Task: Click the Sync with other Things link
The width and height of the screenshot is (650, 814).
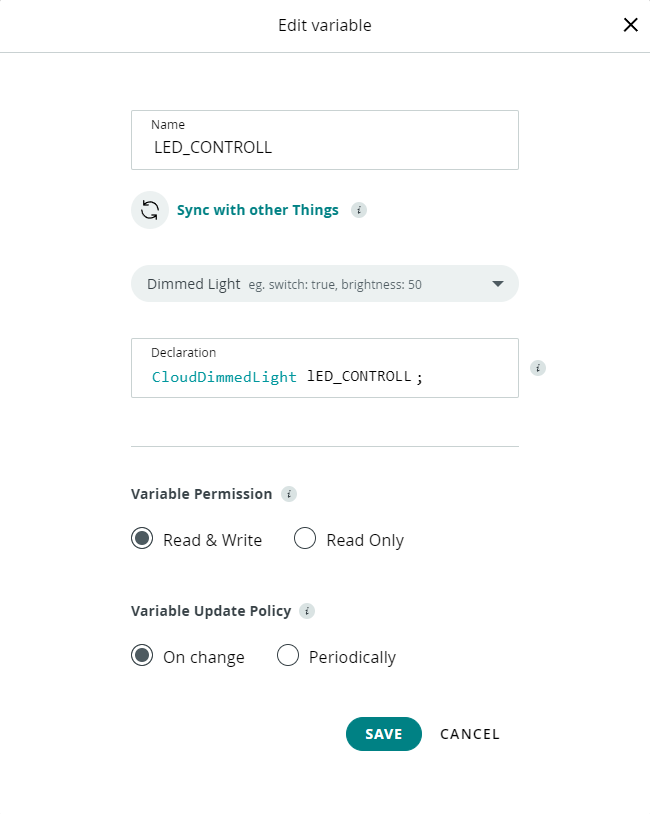Action: (258, 210)
